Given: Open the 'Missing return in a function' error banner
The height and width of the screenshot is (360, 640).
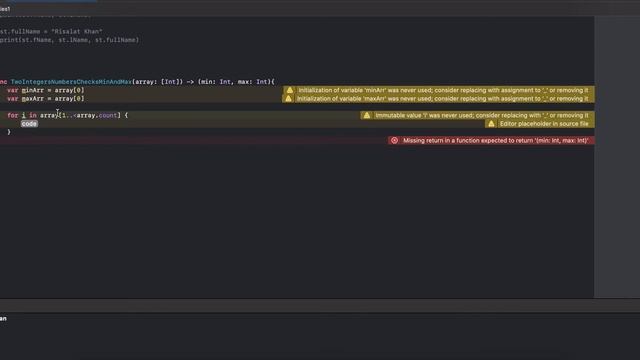Looking at the screenshot, I should click(x=491, y=140).
